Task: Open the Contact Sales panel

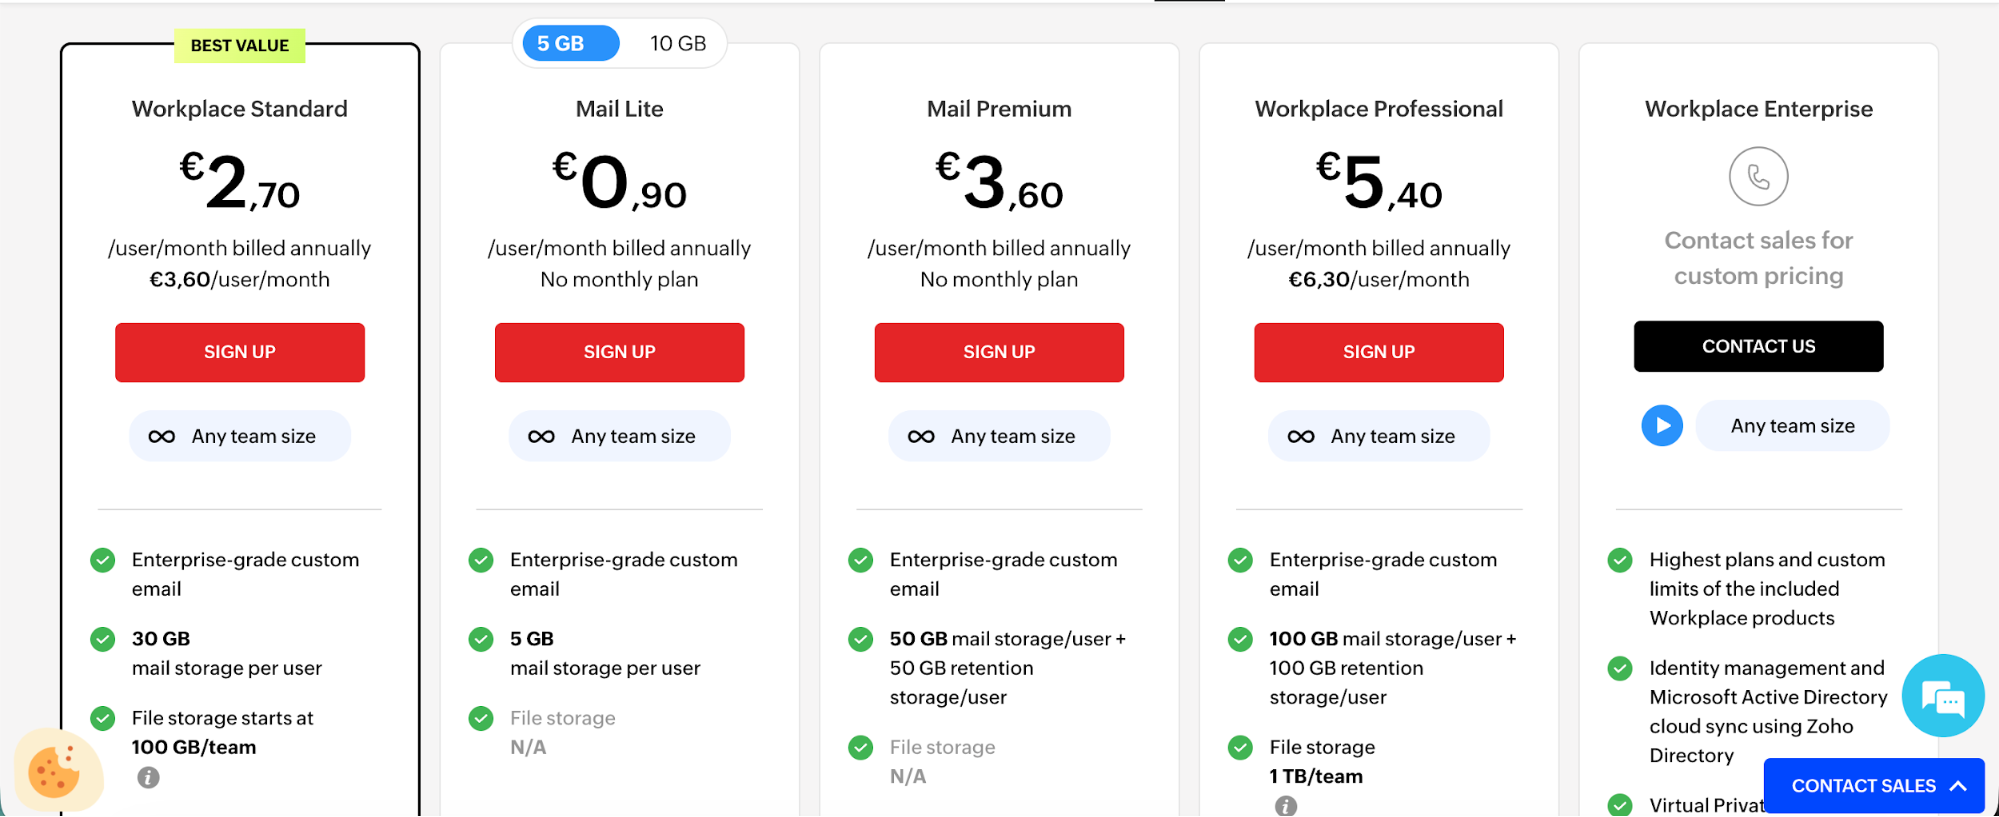Action: point(1862,786)
